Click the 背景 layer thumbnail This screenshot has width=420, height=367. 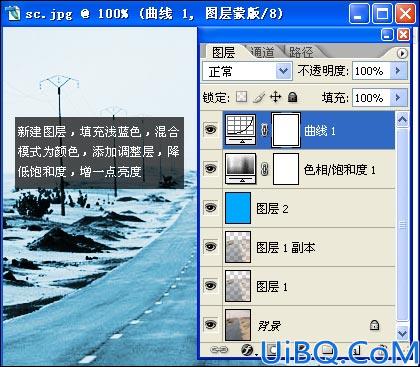(x=238, y=325)
